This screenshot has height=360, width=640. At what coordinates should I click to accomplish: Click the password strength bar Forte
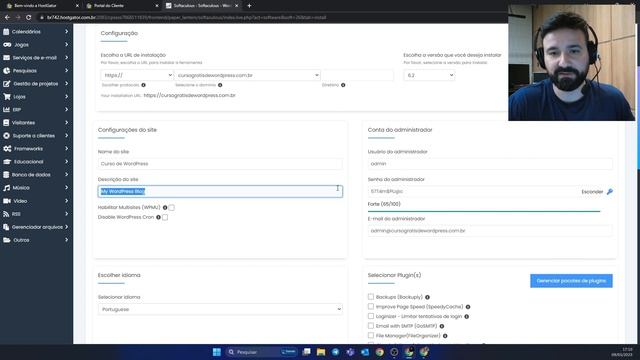point(484,211)
